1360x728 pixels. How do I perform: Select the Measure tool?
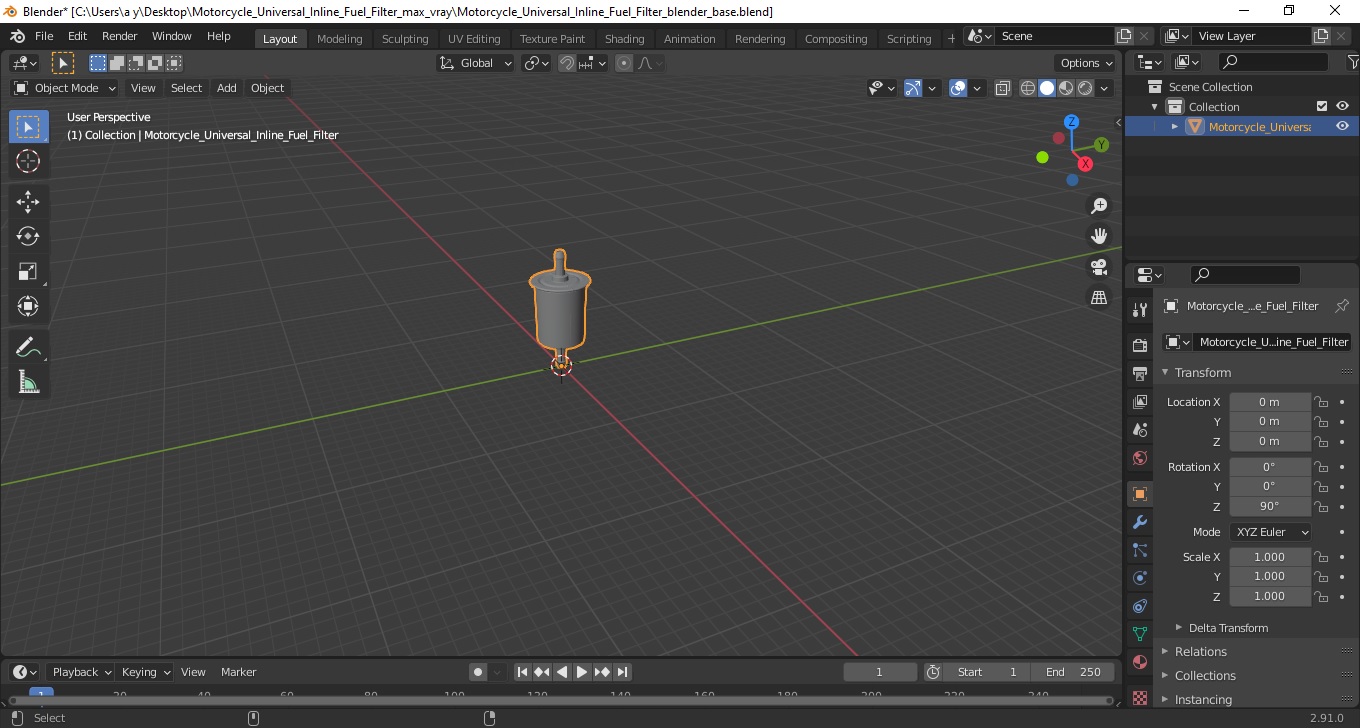pyautogui.click(x=28, y=382)
